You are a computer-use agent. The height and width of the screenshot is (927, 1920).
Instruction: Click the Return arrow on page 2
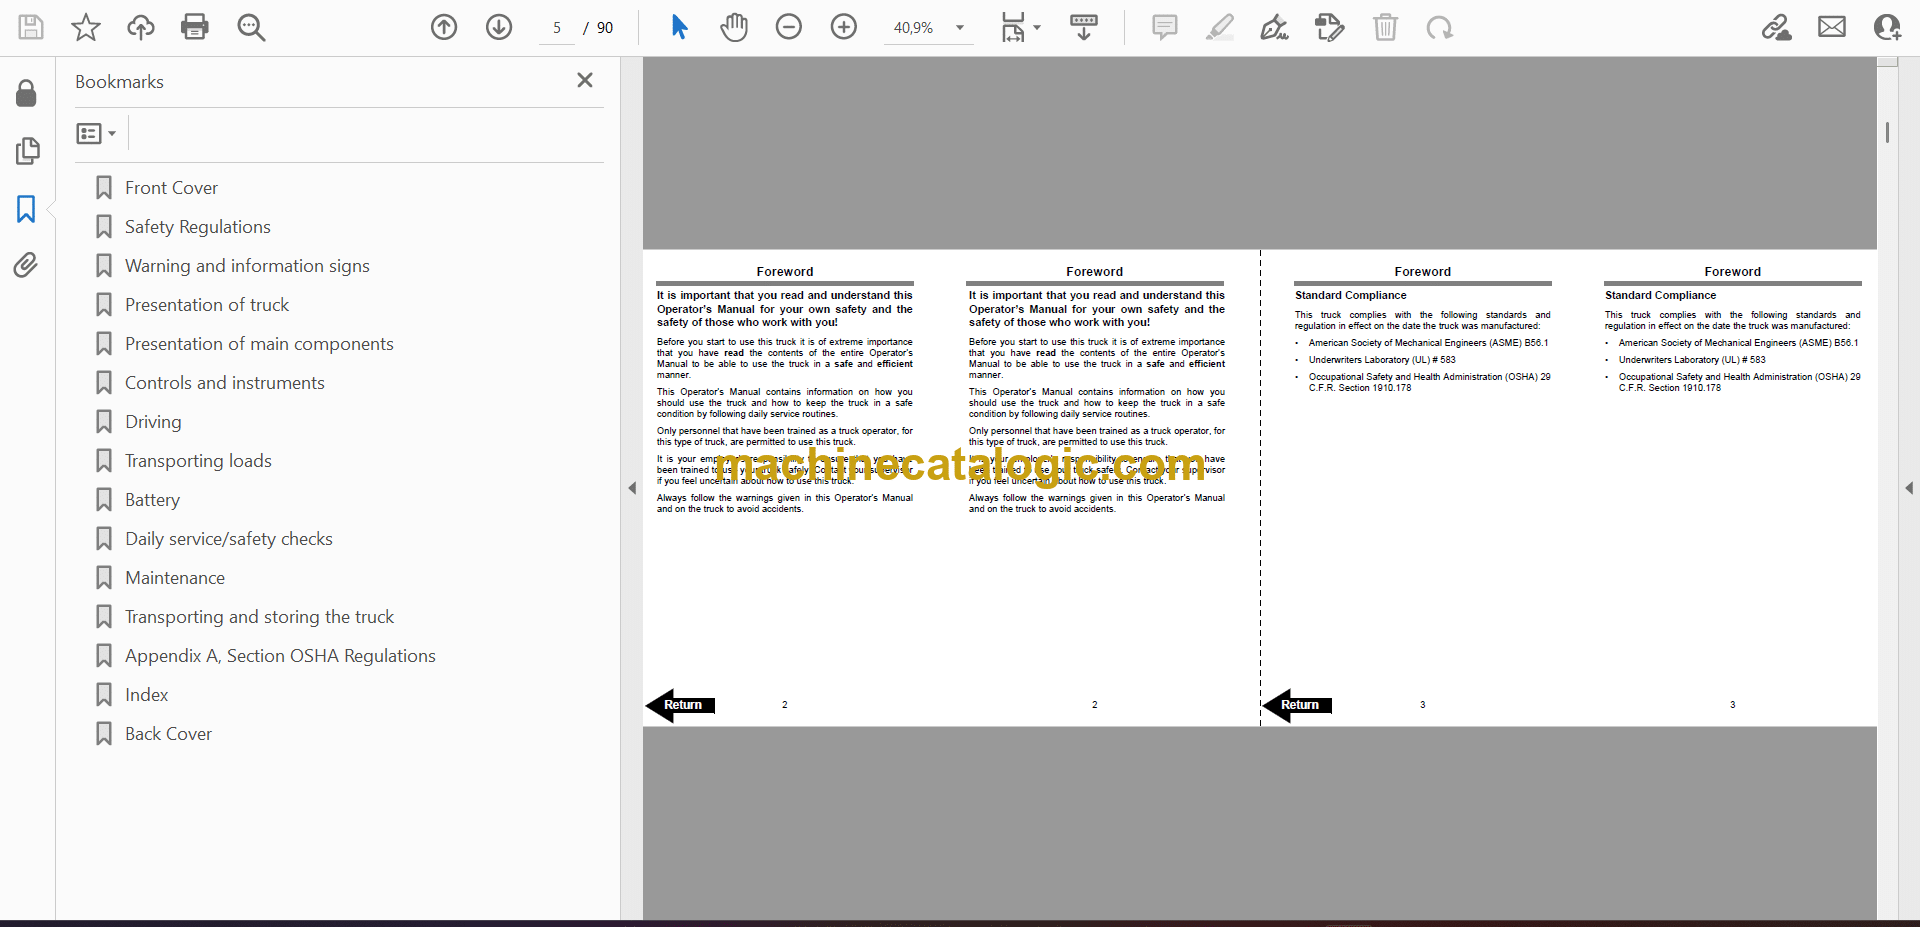tap(681, 705)
